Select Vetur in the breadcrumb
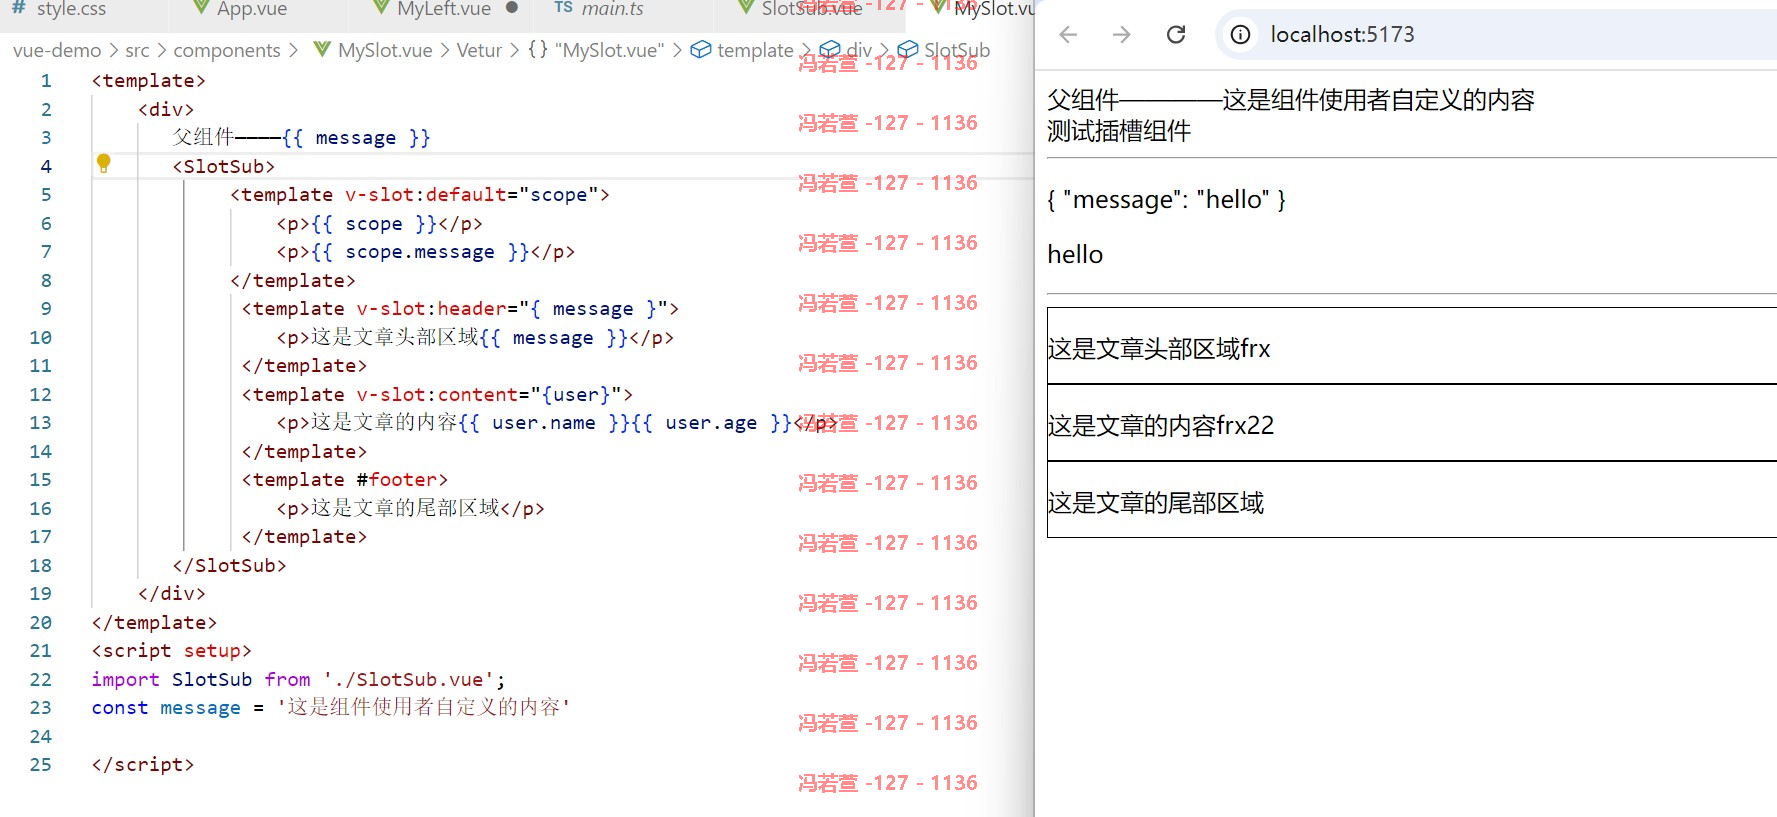Image resolution: width=1777 pixels, height=817 pixels. (479, 50)
